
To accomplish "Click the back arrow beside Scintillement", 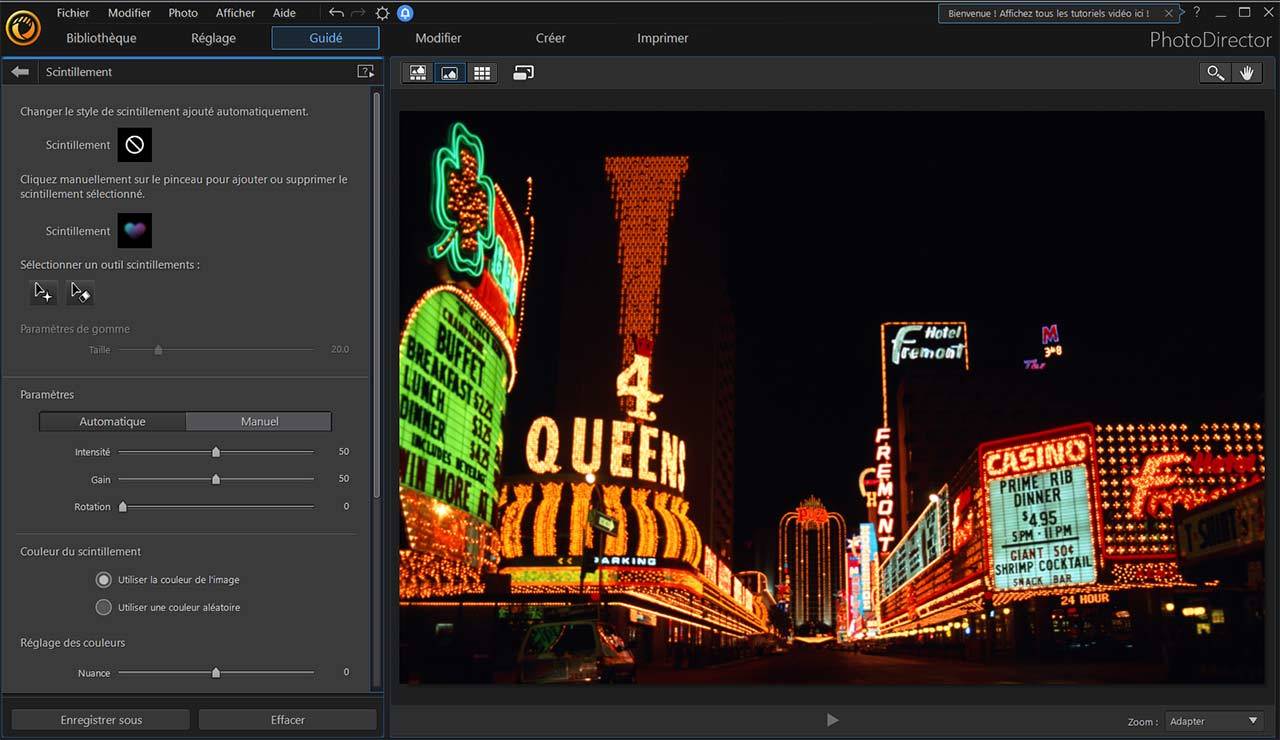I will tap(20, 72).
